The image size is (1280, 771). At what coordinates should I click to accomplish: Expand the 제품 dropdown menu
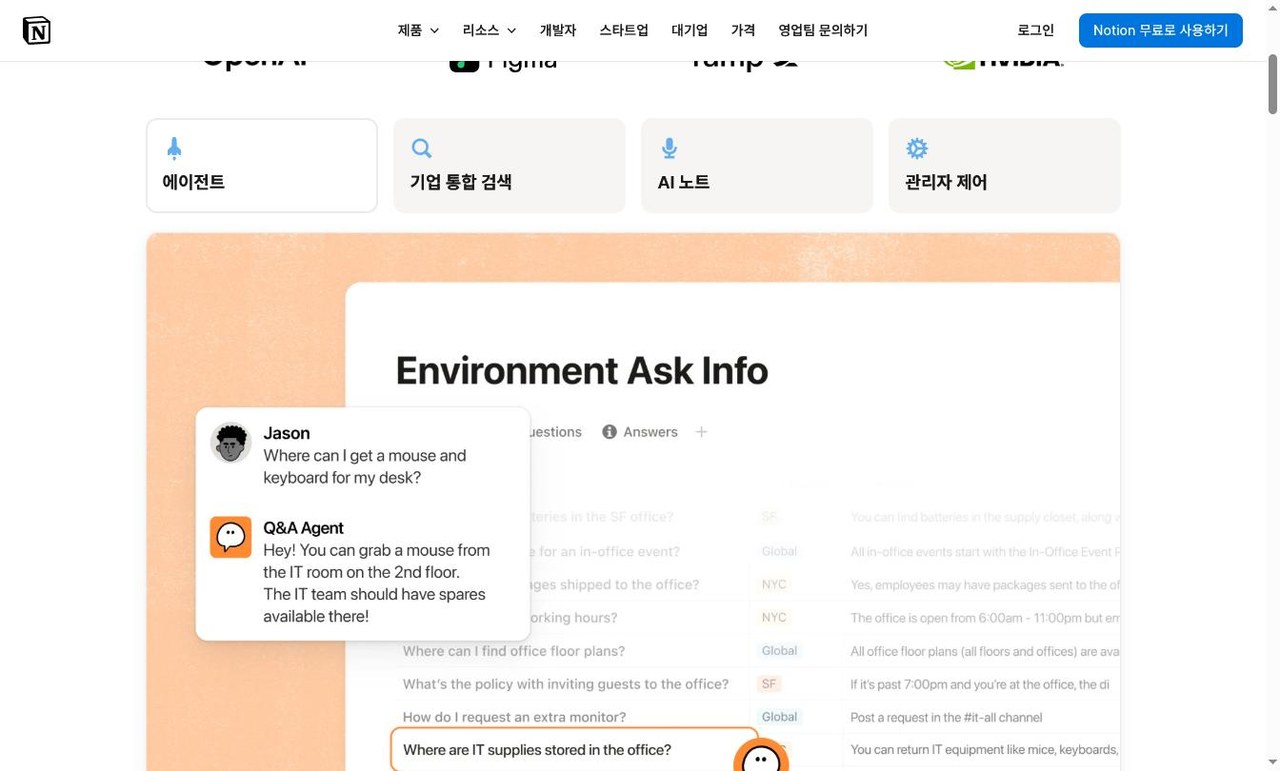(418, 30)
